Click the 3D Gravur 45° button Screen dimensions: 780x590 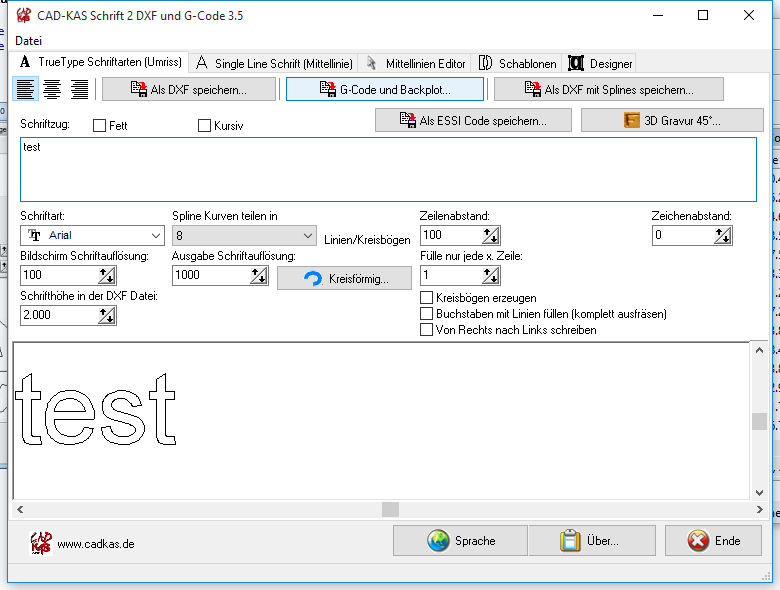(671, 121)
